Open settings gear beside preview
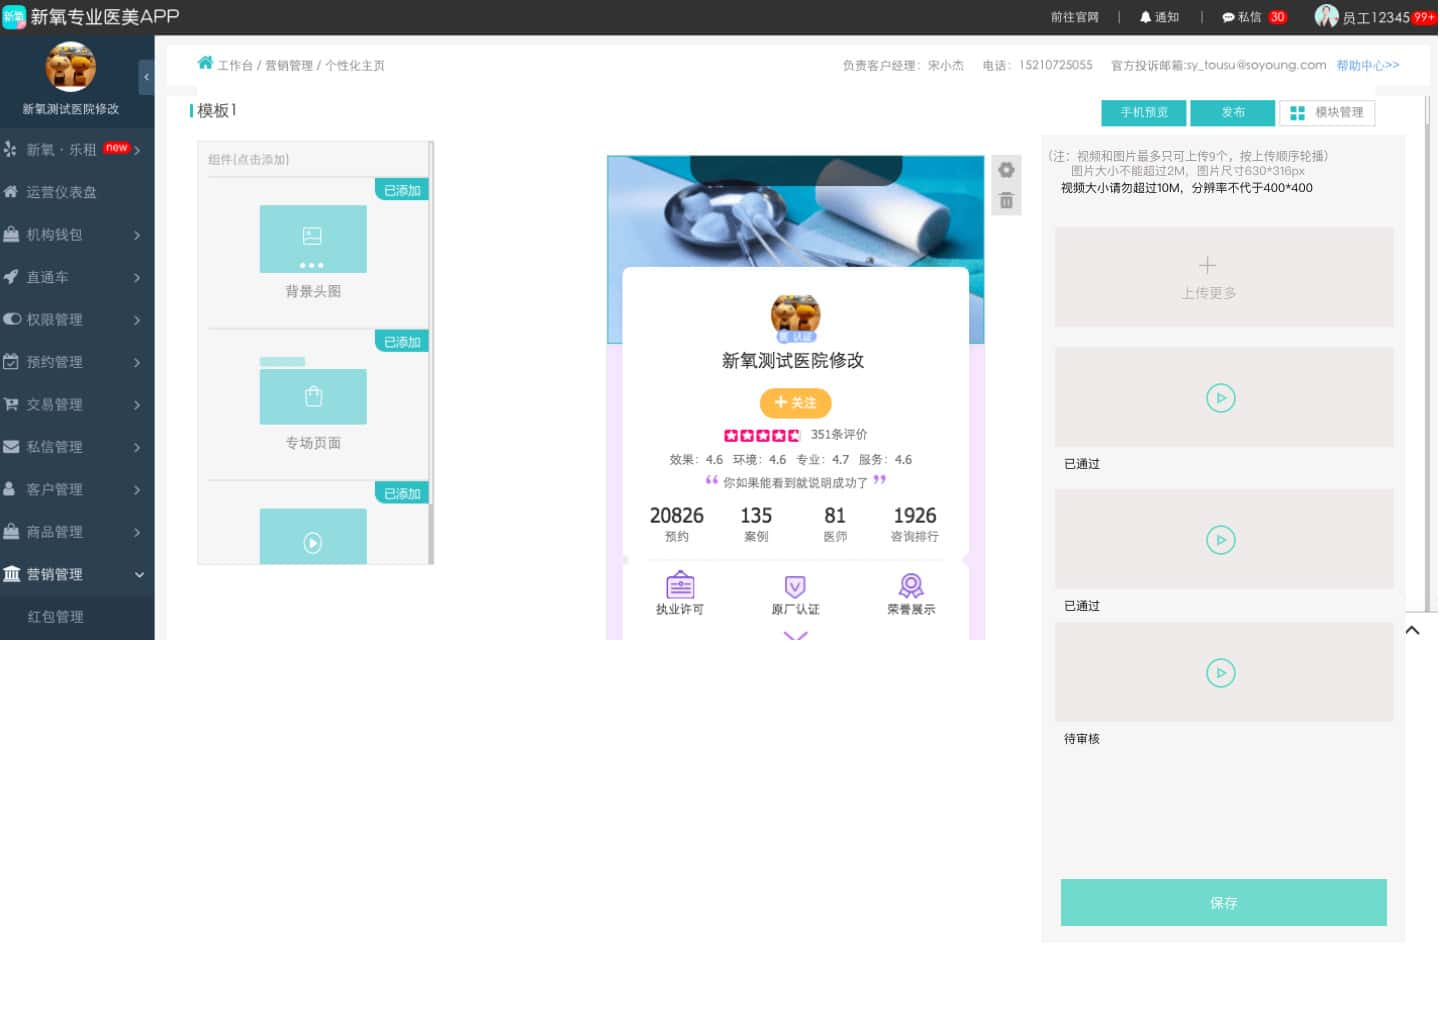Viewport: 1440px width, 1024px height. pyautogui.click(x=1006, y=170)
